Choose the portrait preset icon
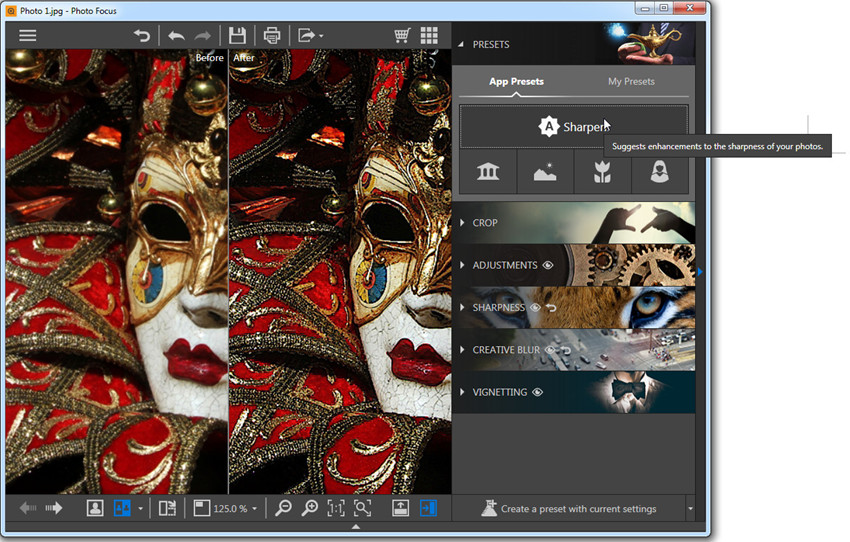 click(659, 172)
